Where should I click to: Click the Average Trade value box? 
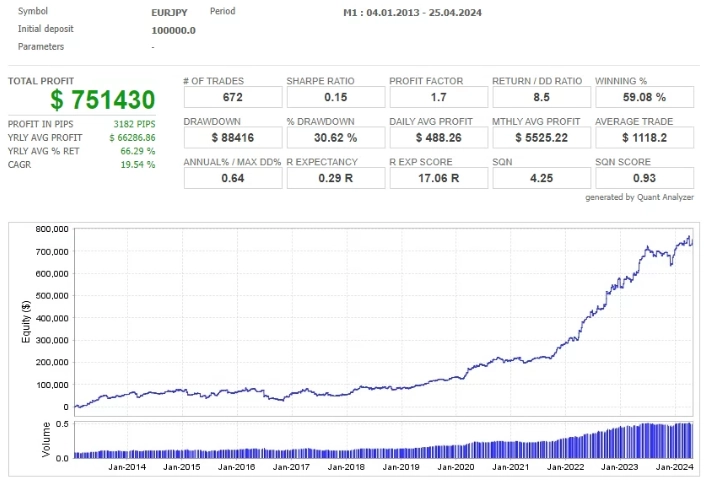click(644, 137)
